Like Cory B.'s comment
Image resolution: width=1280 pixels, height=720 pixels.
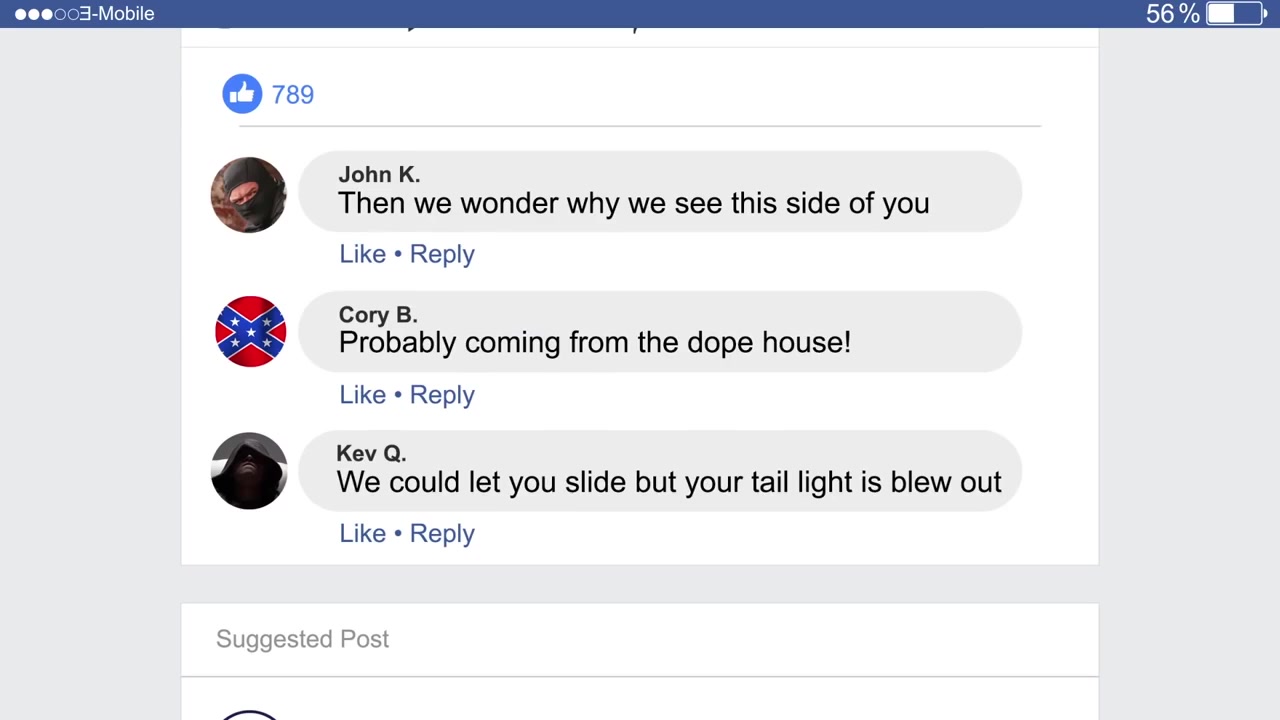(362, 395)
